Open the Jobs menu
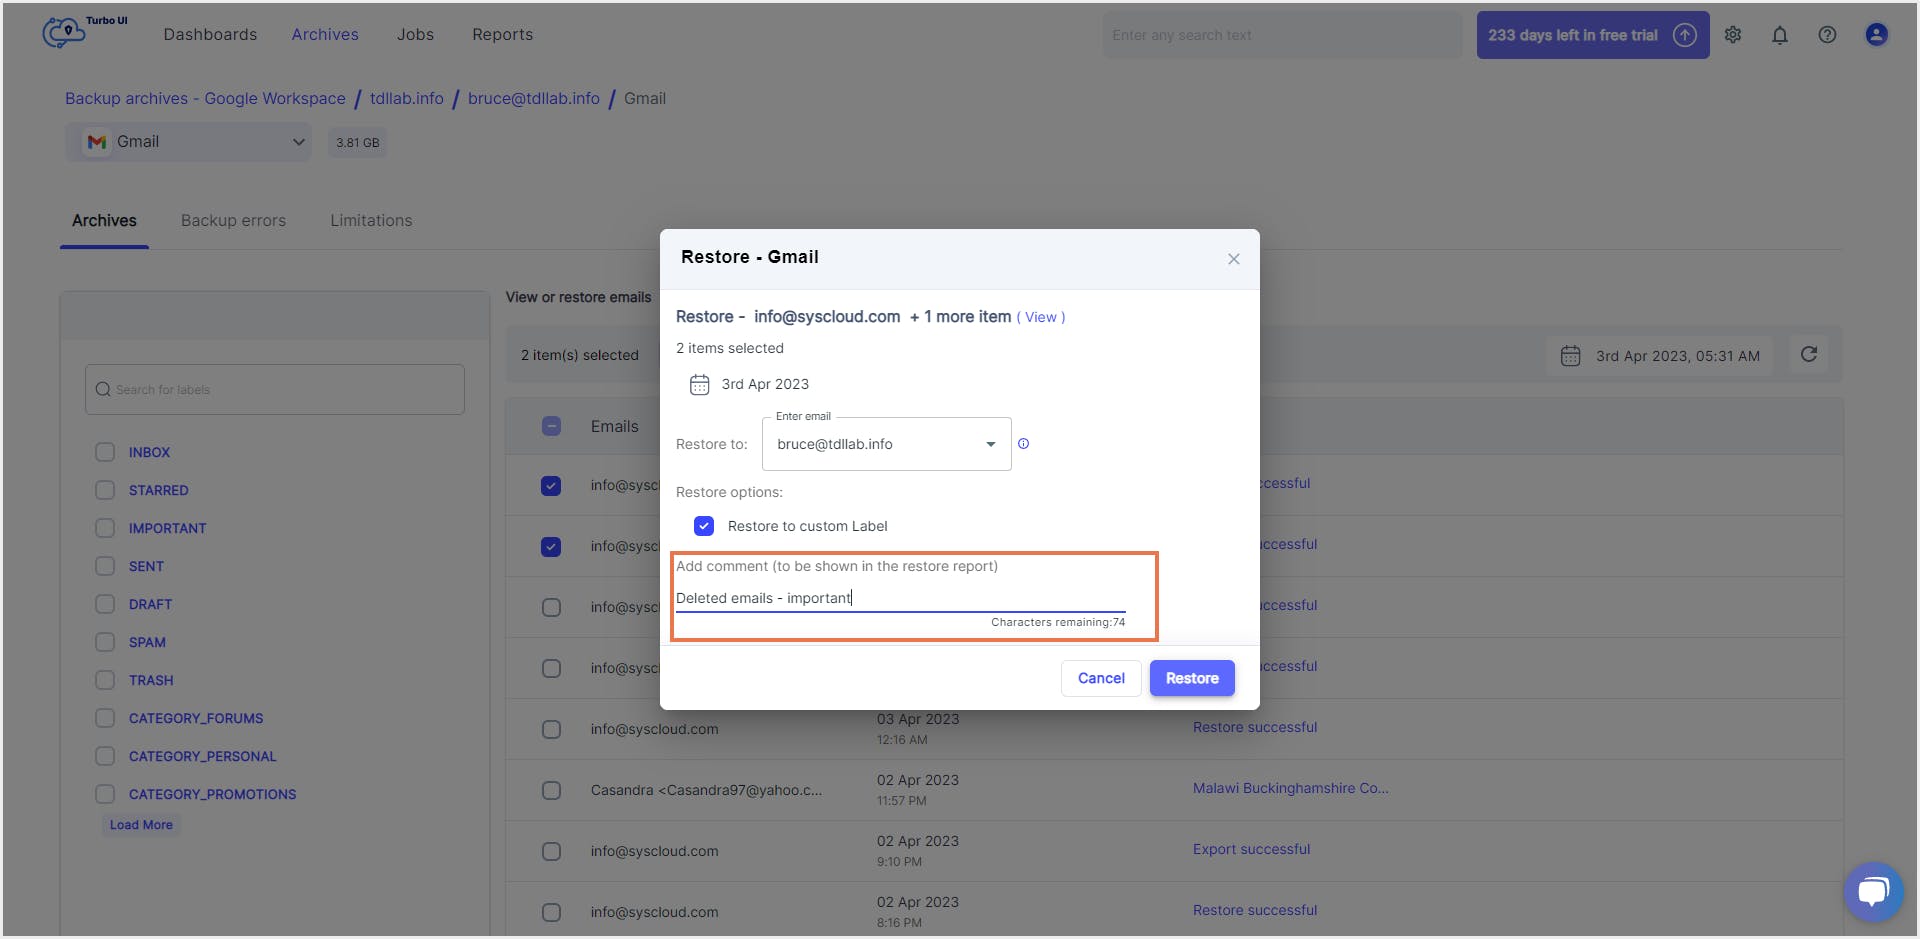Viewport: 1920px width, 939px height. pyautogui.click(x=415, y=34)
